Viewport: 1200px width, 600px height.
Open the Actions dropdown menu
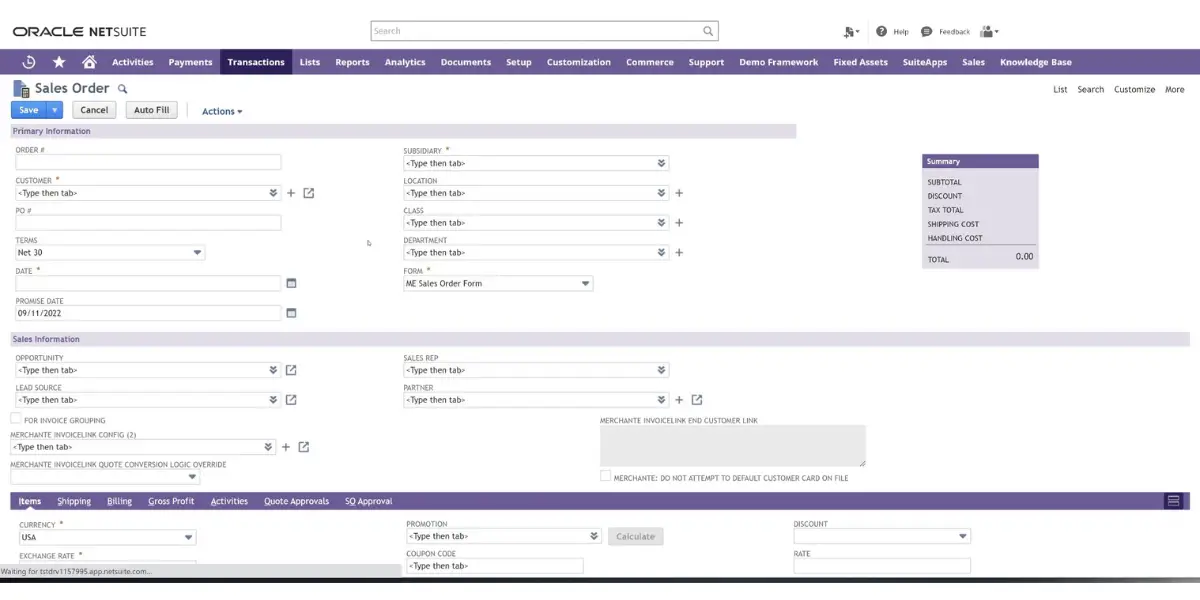coord(222,111)
